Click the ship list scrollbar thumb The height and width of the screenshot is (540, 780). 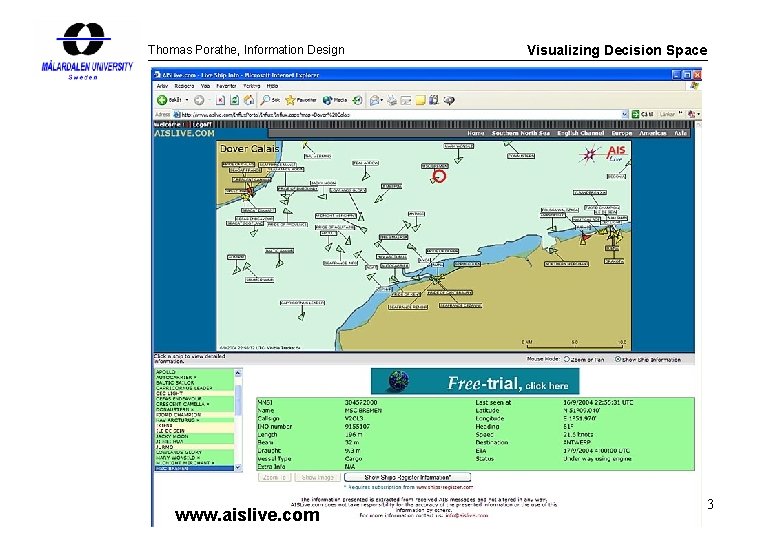click(238, 400)
